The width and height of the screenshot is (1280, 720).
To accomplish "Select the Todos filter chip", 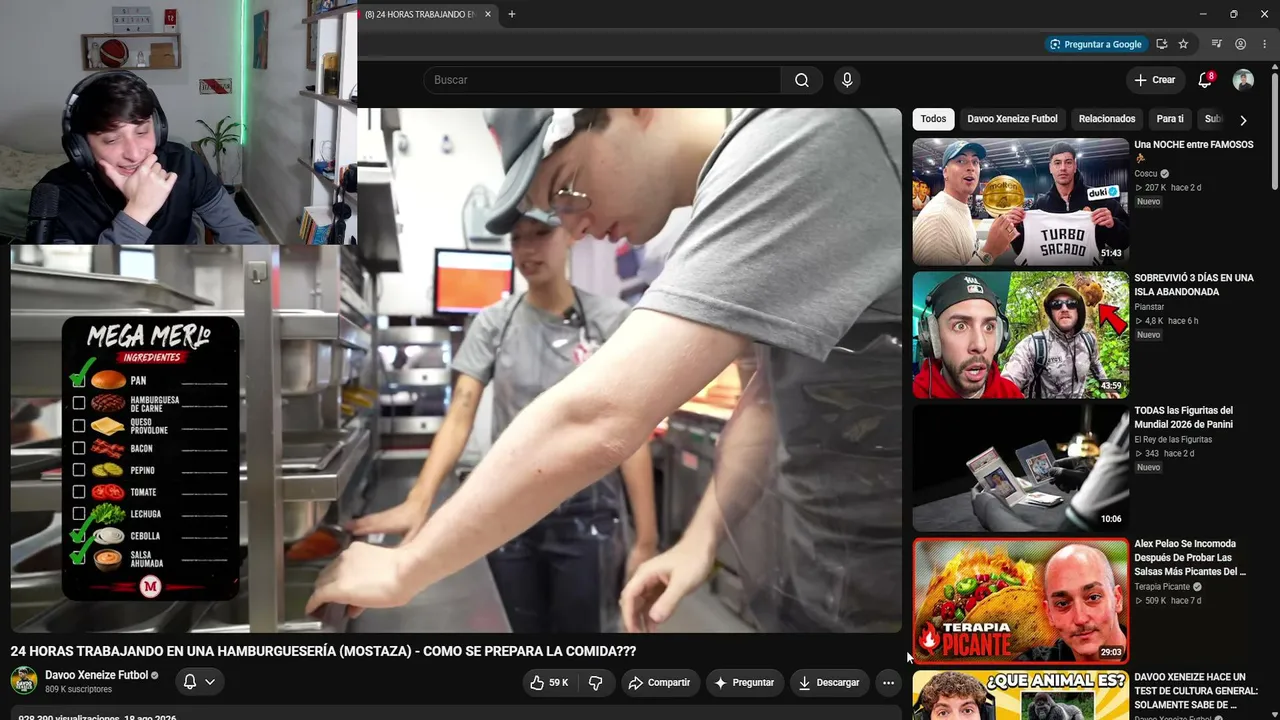I will (933, 119).
